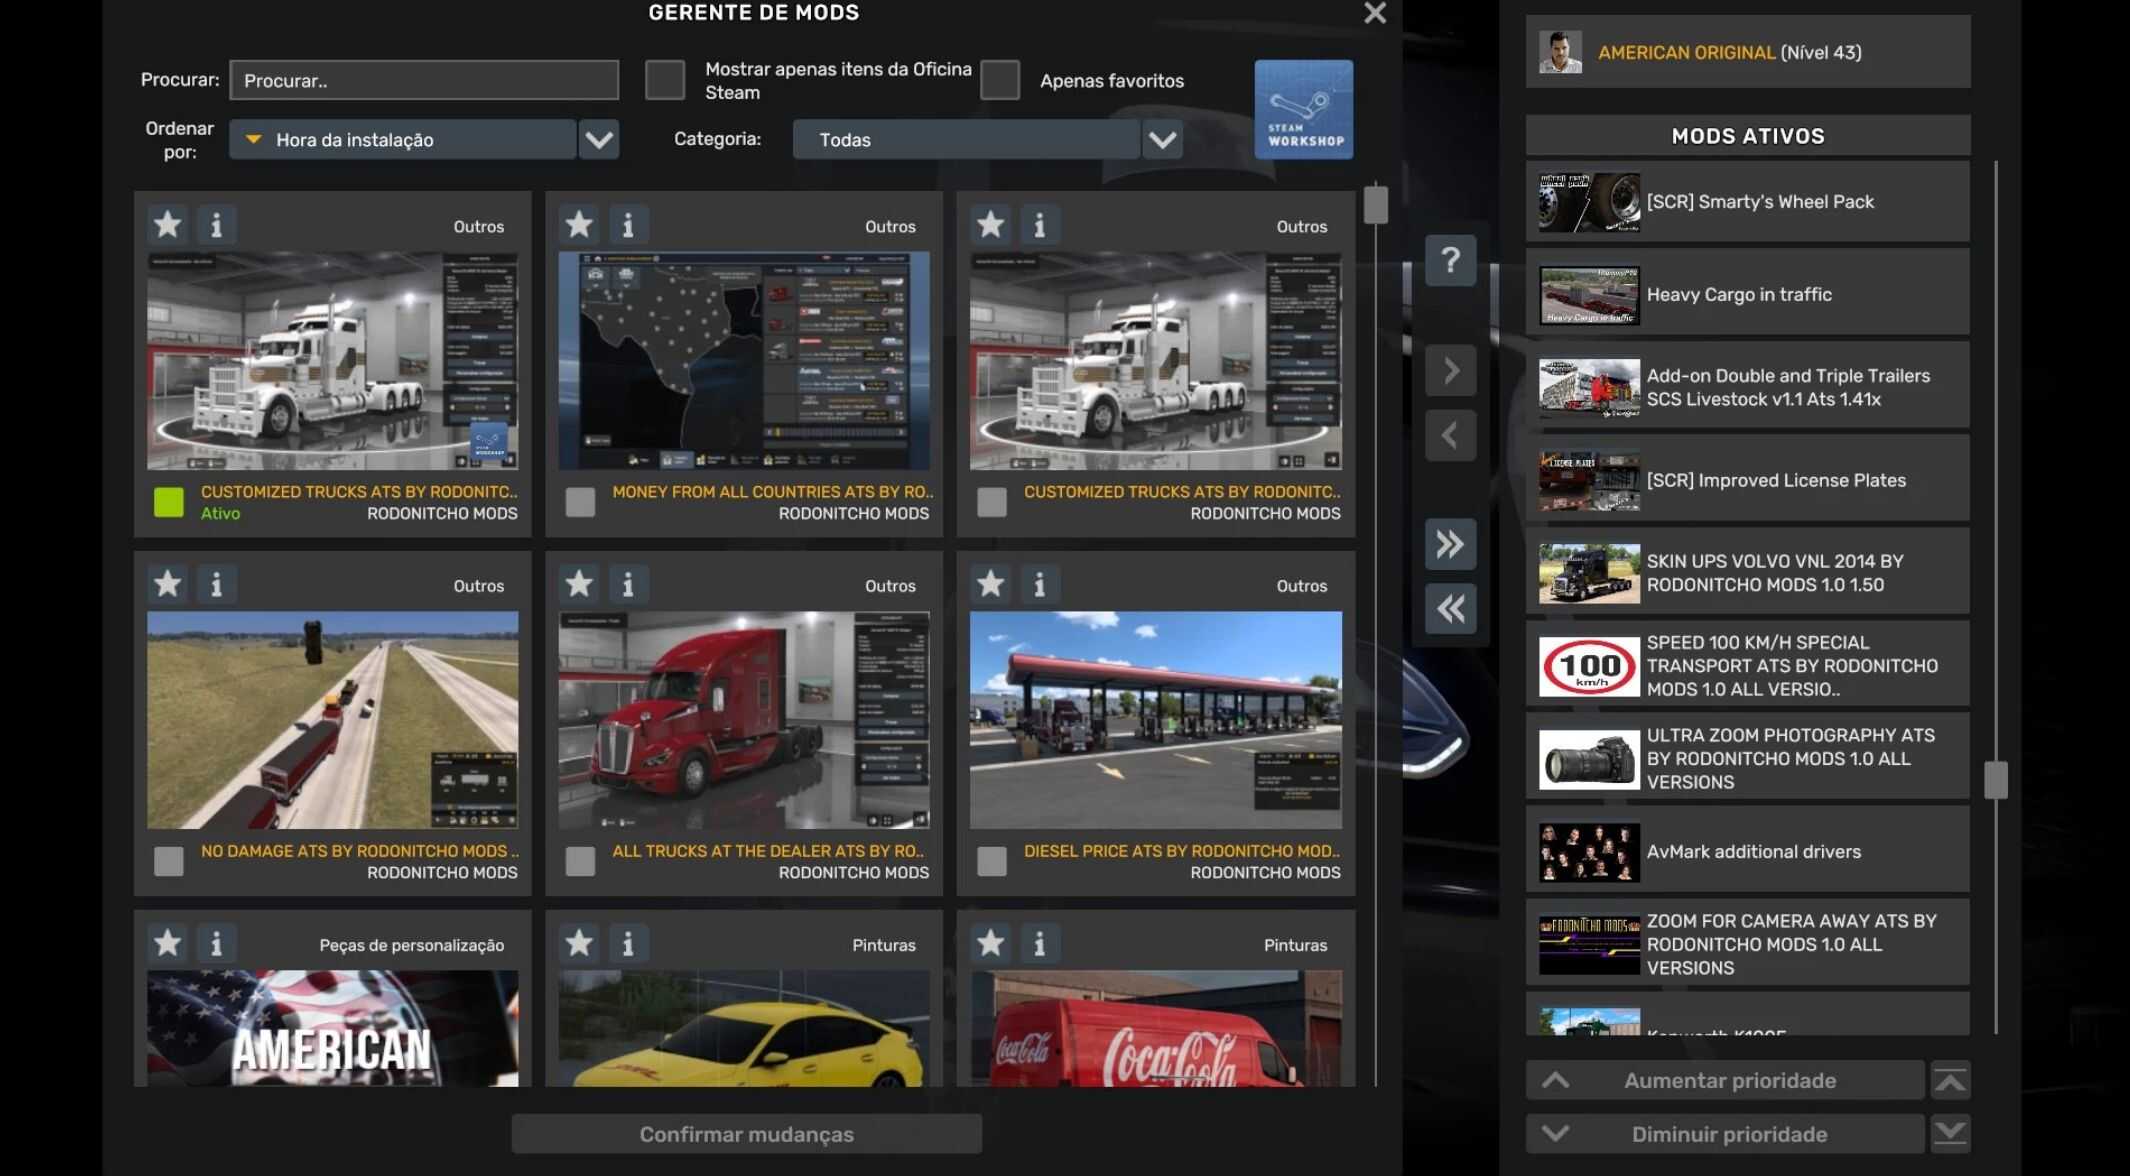Enable showing only Steam Workshop items
Screen dimensions: 2130x1176
[665, 80]
